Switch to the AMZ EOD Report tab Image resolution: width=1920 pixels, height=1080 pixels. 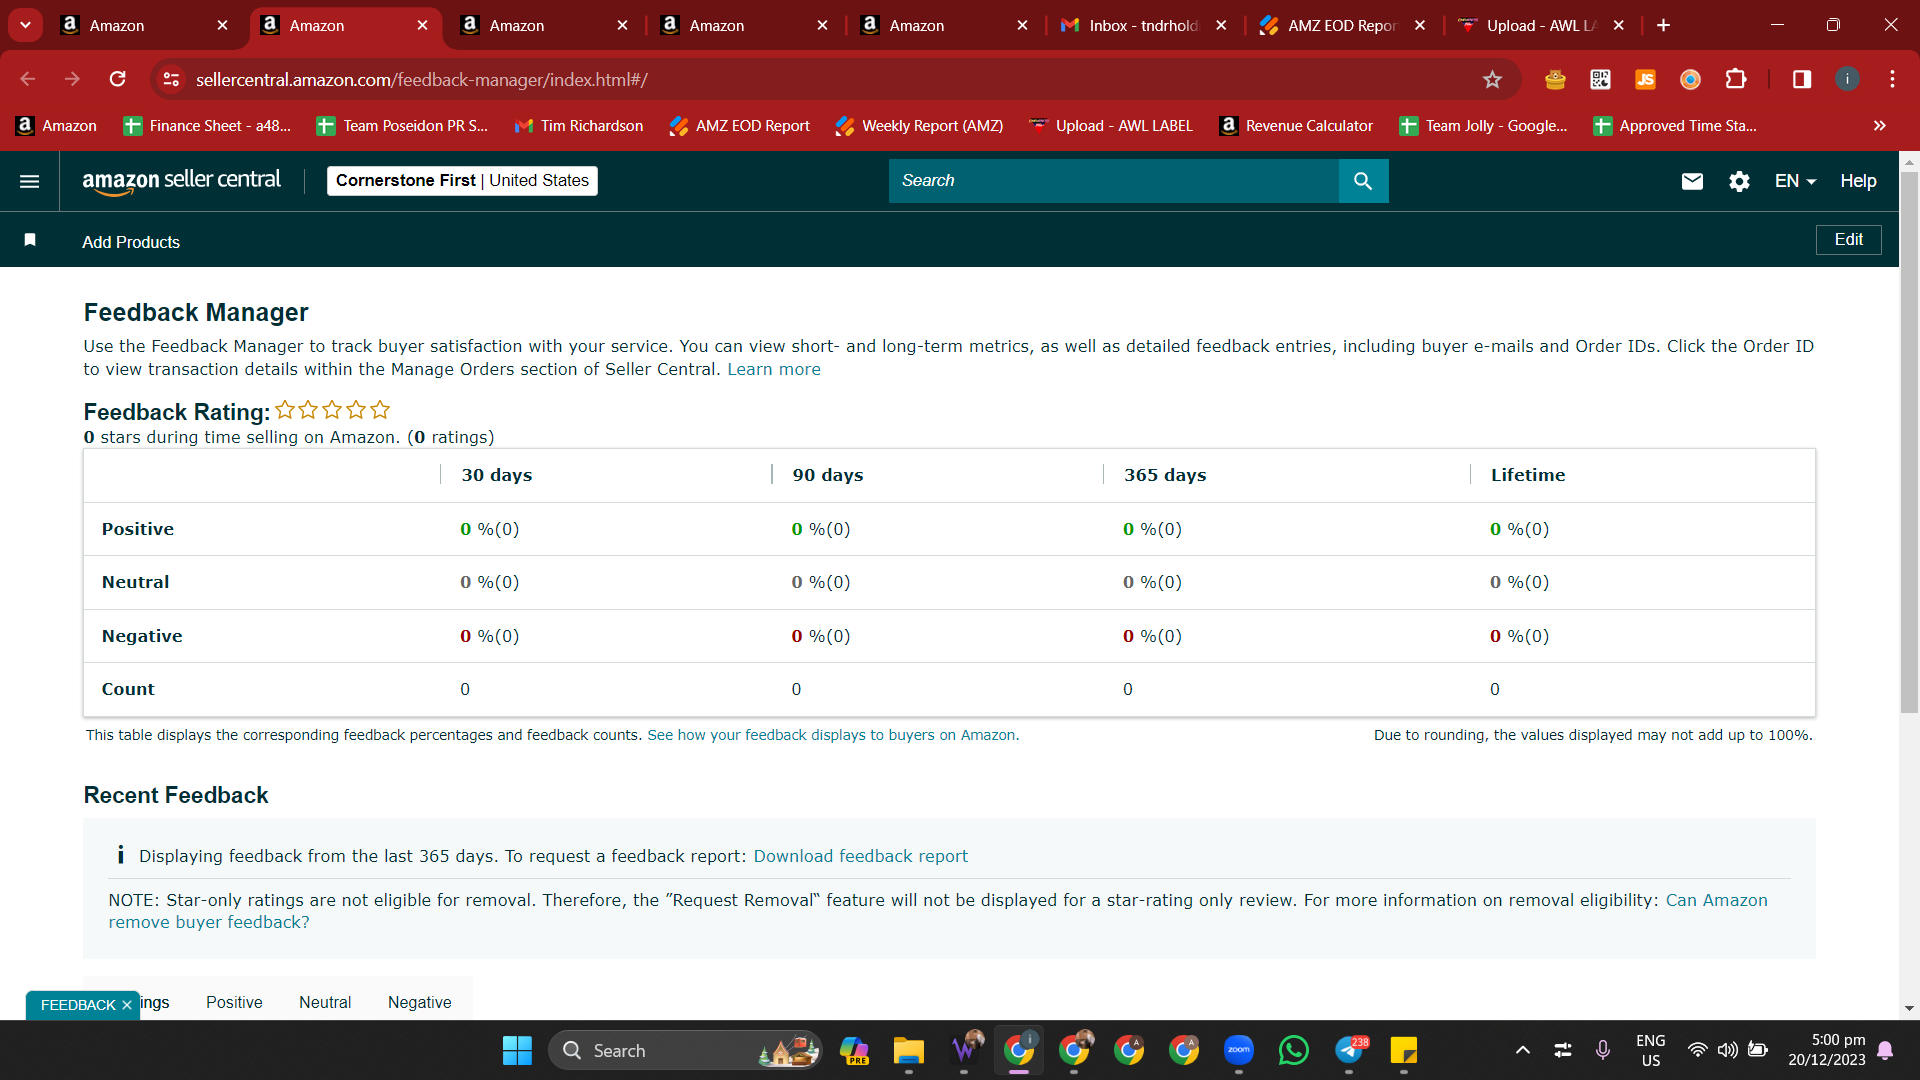tap(1343, 25)
